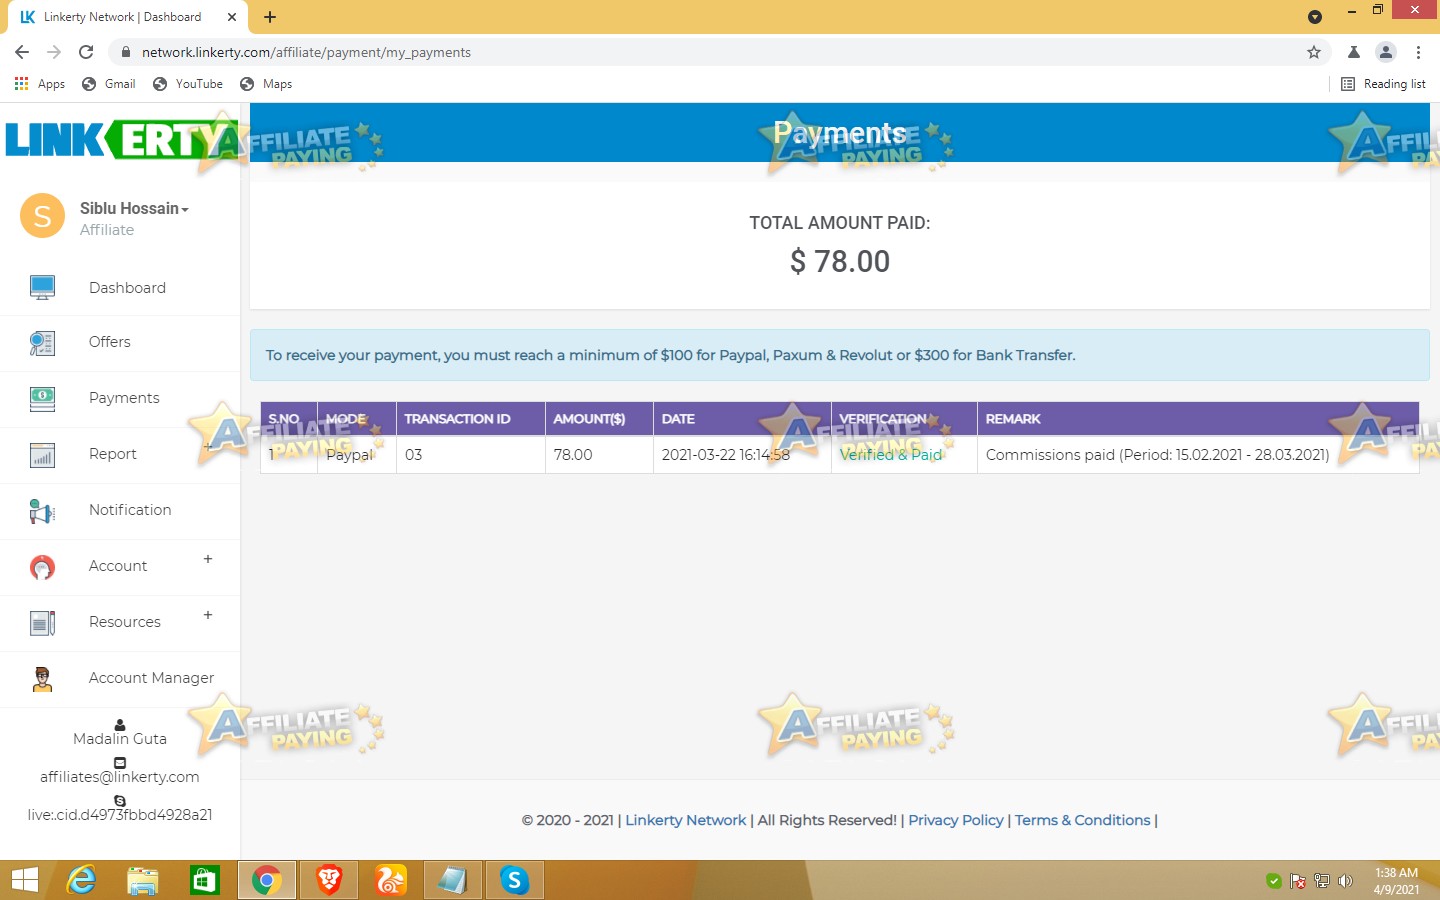Viewport: 1440px width, 900px height.
Task: Click the transaction ID 03 cell
Action: point(471,454)
